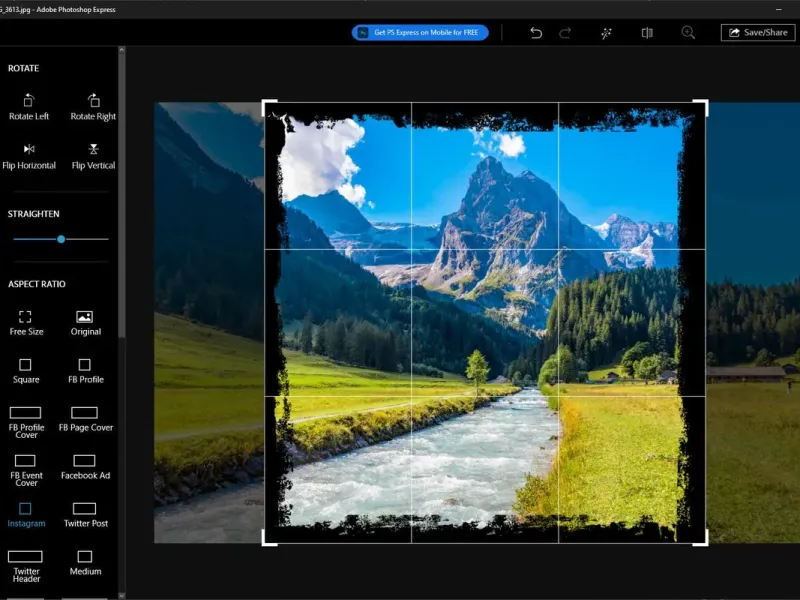Choose the Original aspect ratio
Viewport: 800px width, 600px height.
coord(85,323)
